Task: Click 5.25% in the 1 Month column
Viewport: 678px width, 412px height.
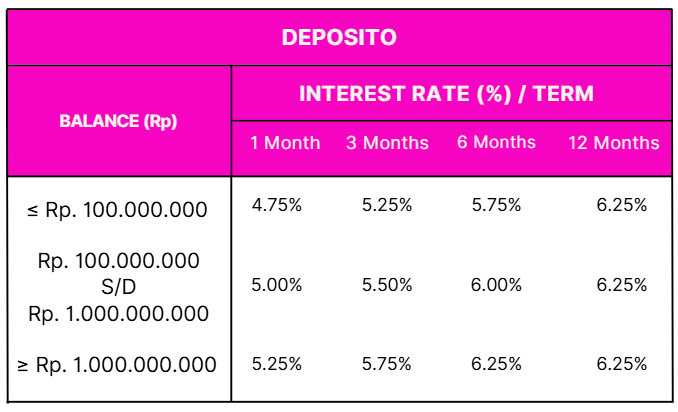Action: coord(276,364)
